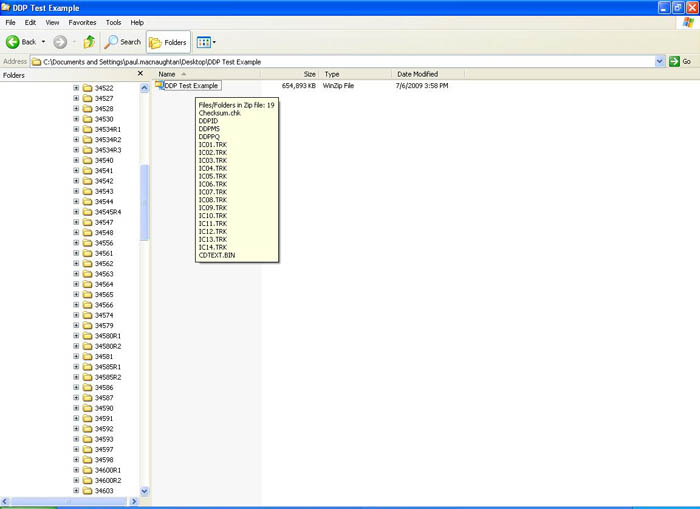Screen dimensions: 700x509
Task: Open the Help menu
Action: [137, 22]
